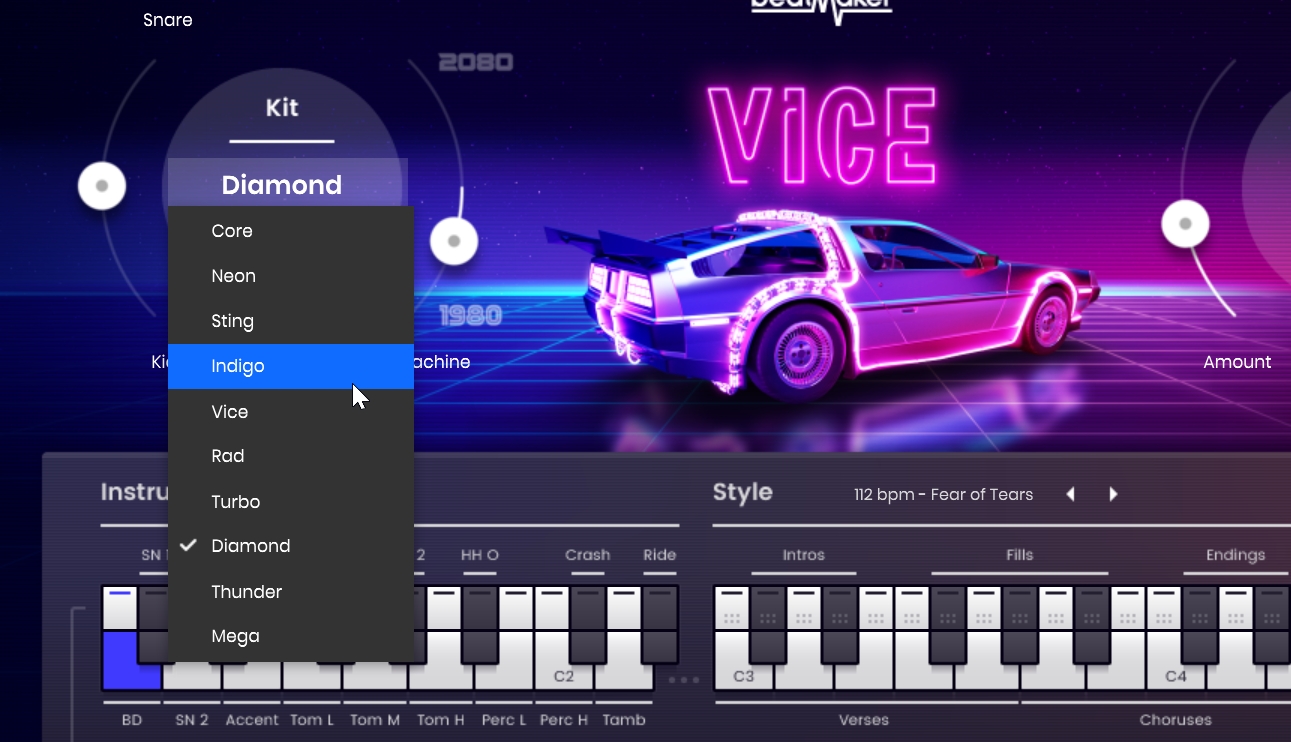Click the Fills section label

1020,555
